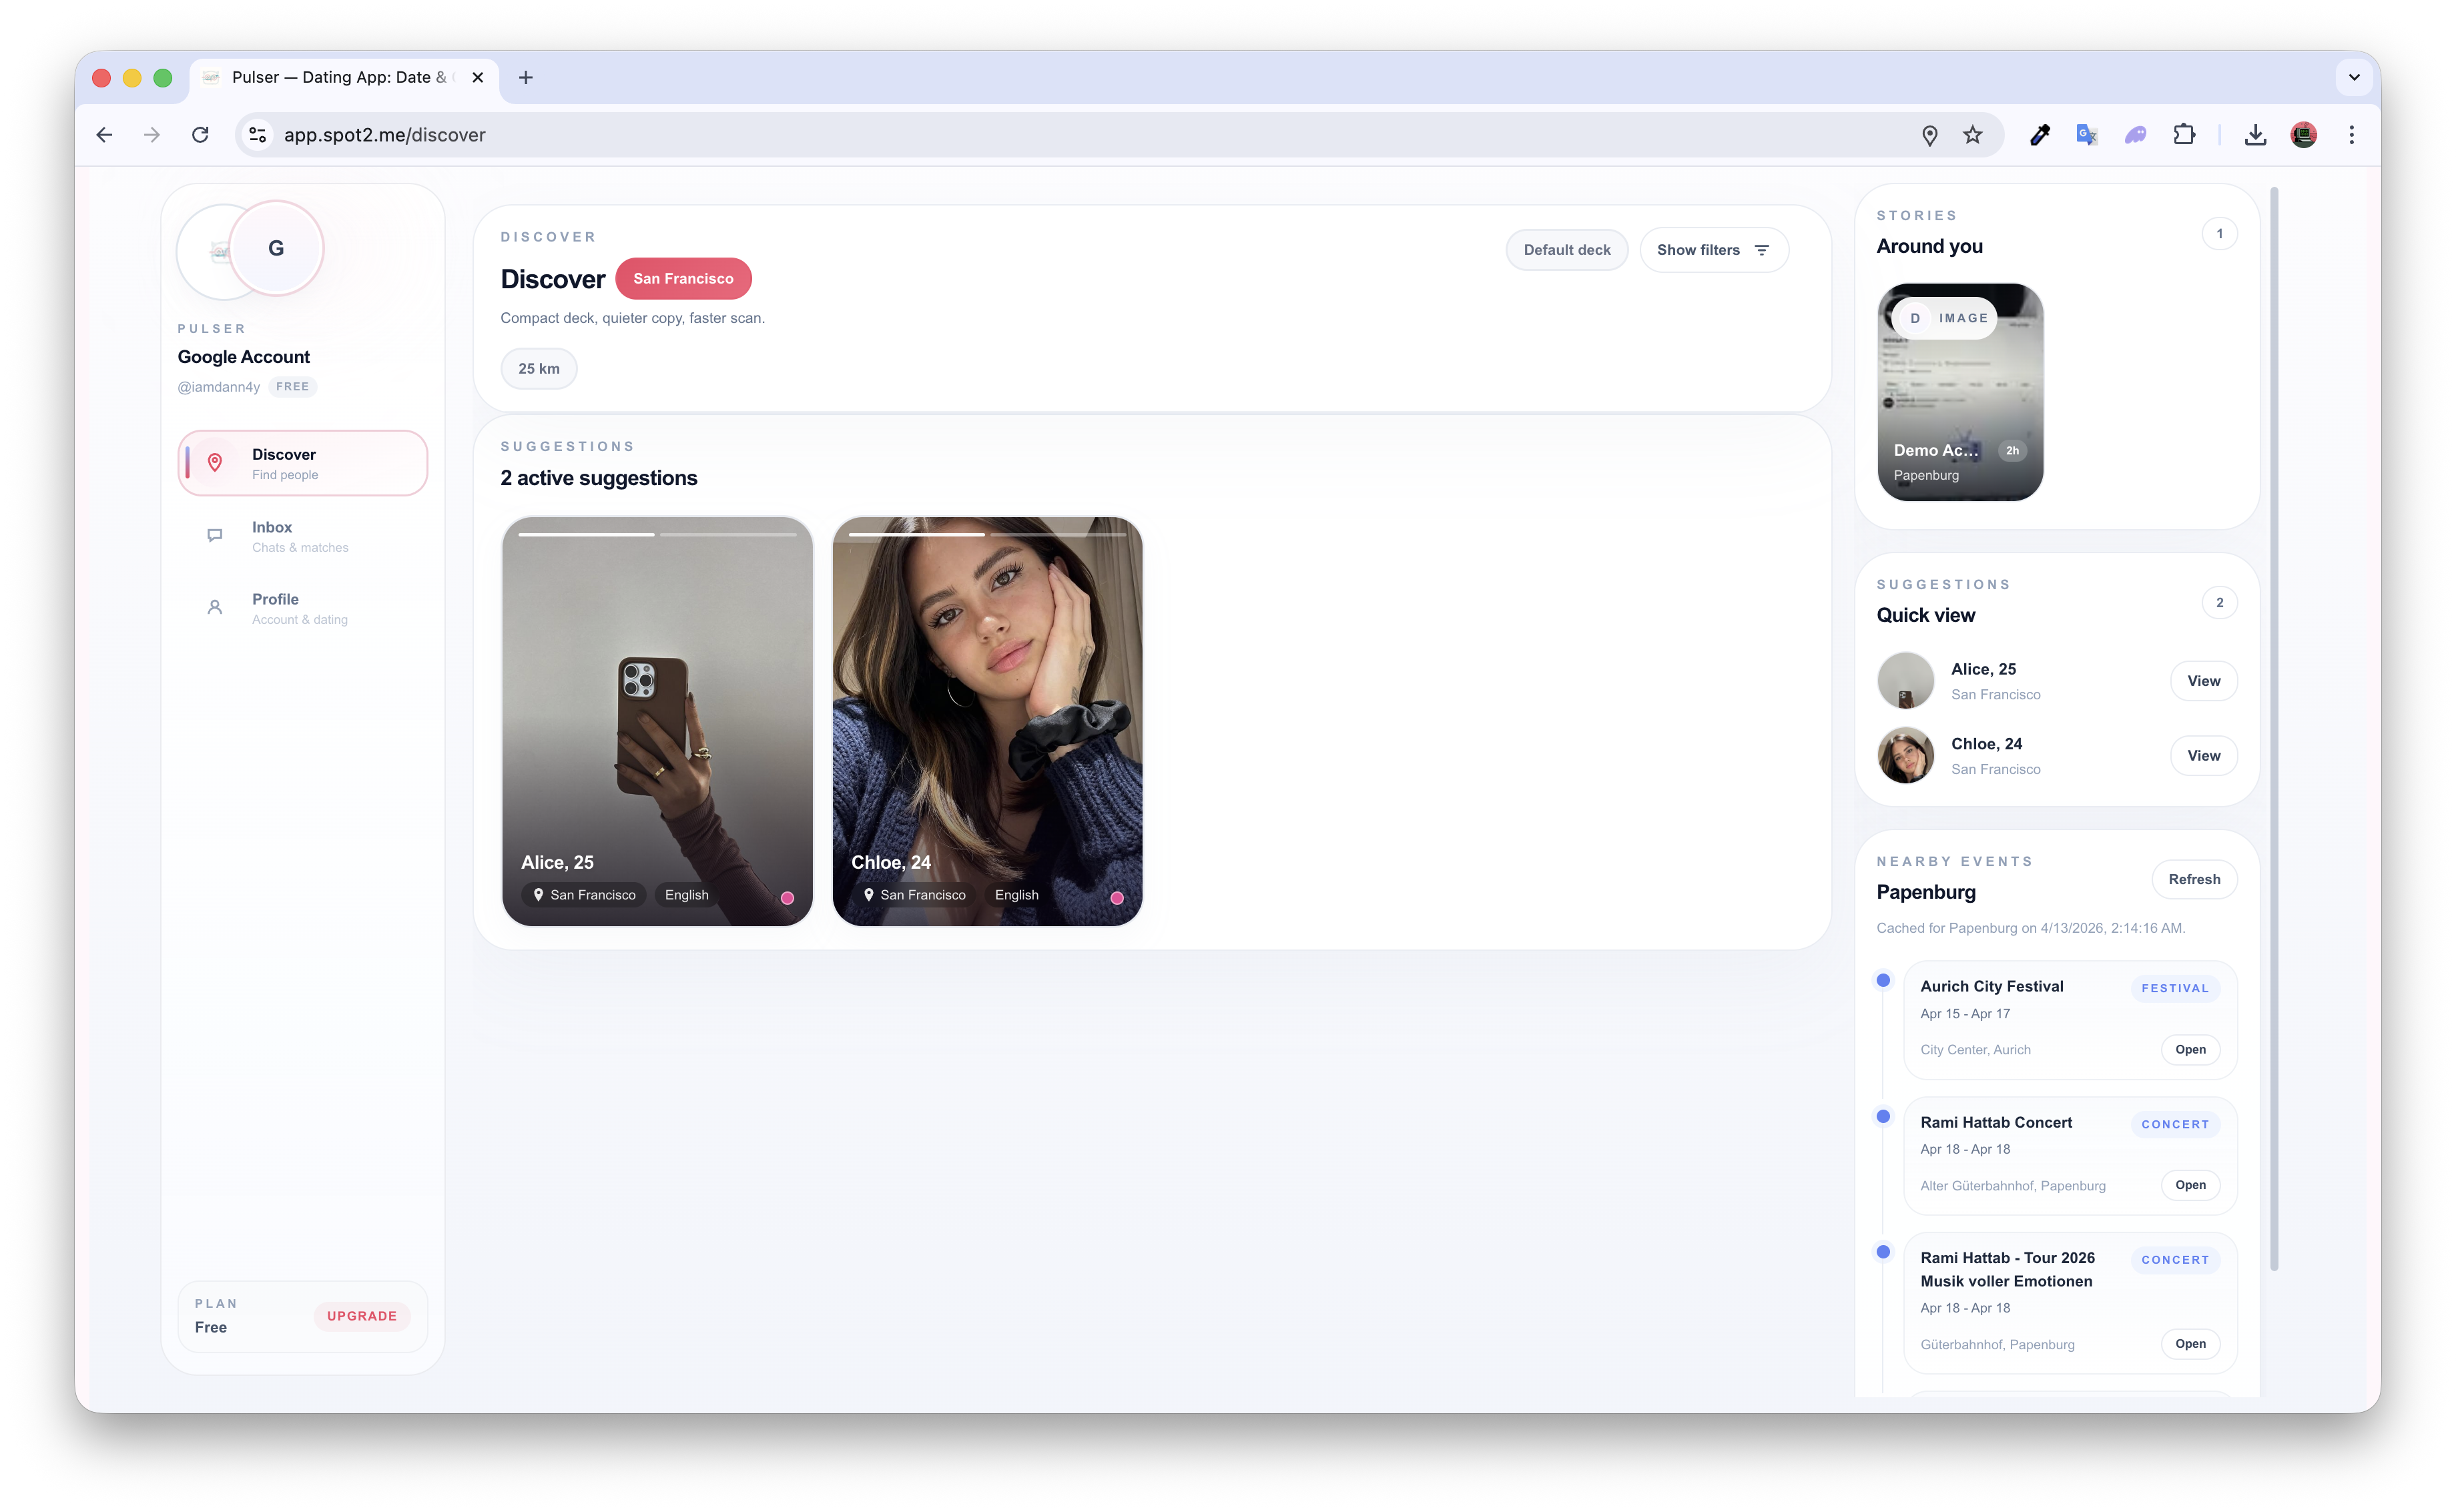
Task: Open Demo Account story thumbnail
Action: click(x=1959, y=393)
